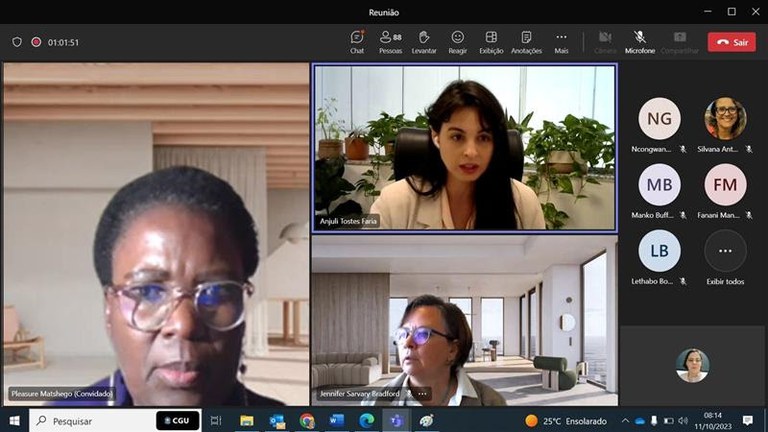This screenshot has height=432, width=768.
Task: Click the shield security icon
Action: [x=16, y=42]
